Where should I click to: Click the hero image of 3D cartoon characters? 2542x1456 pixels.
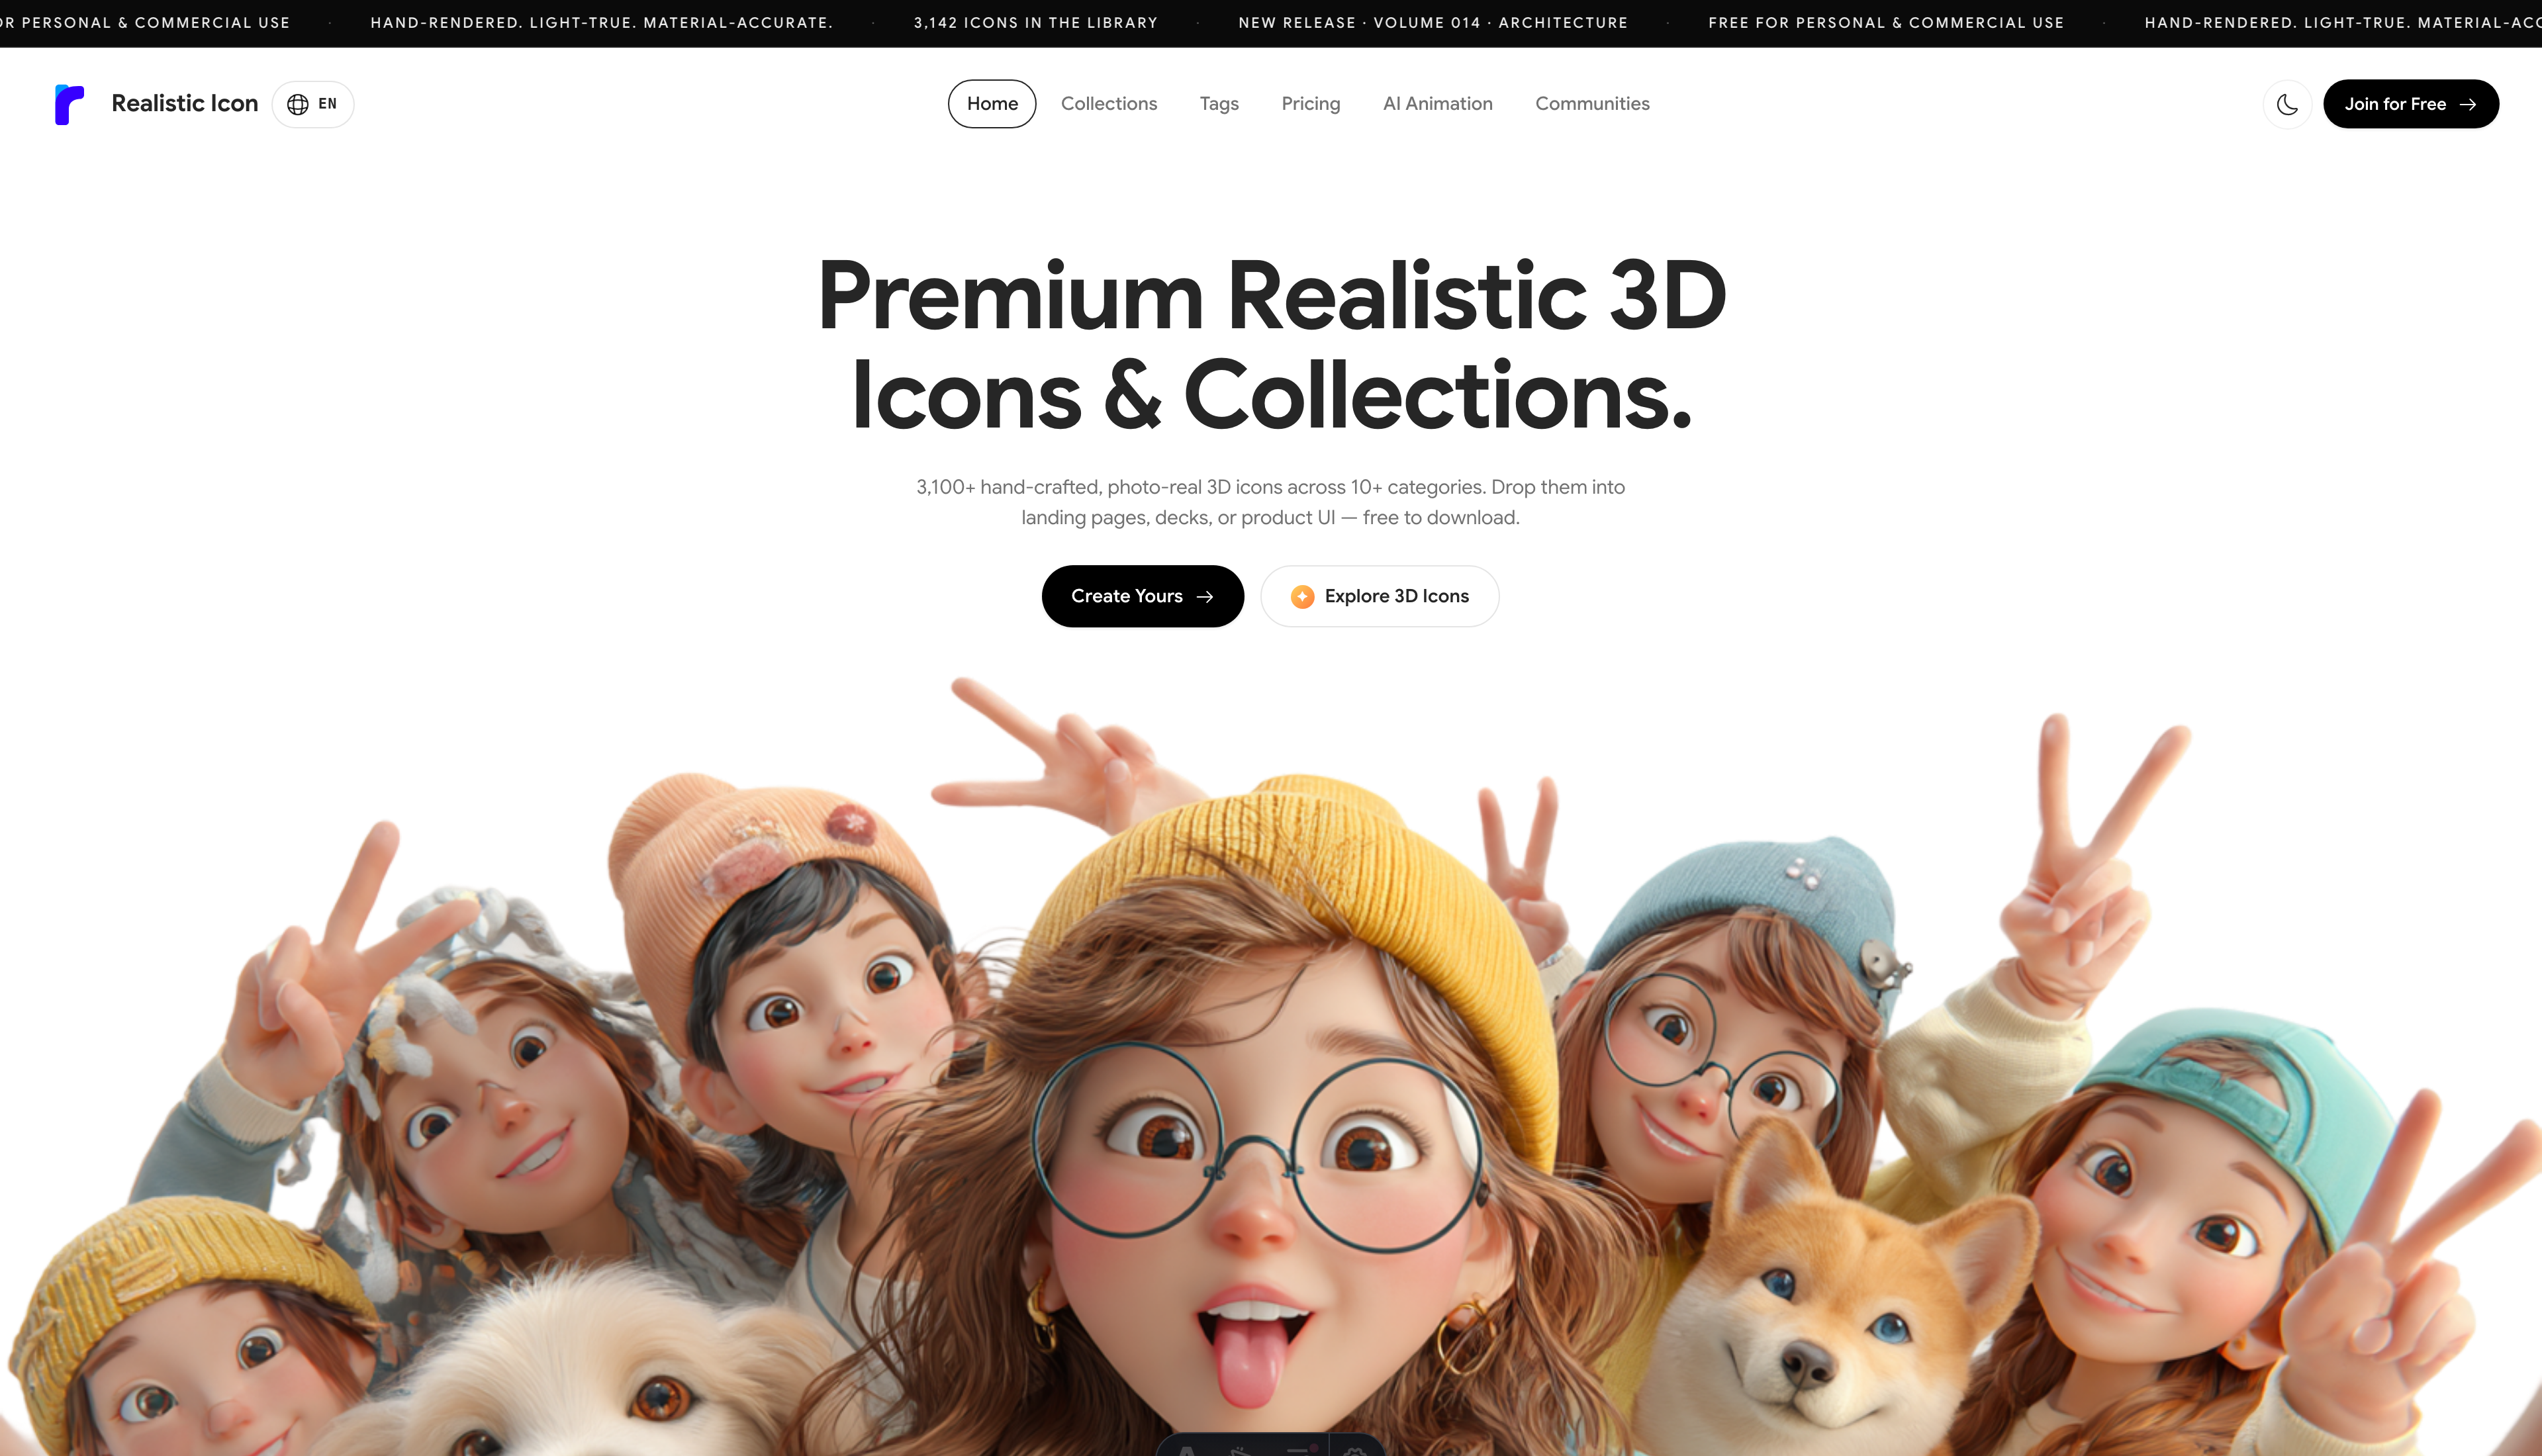coord(1271,1065)
